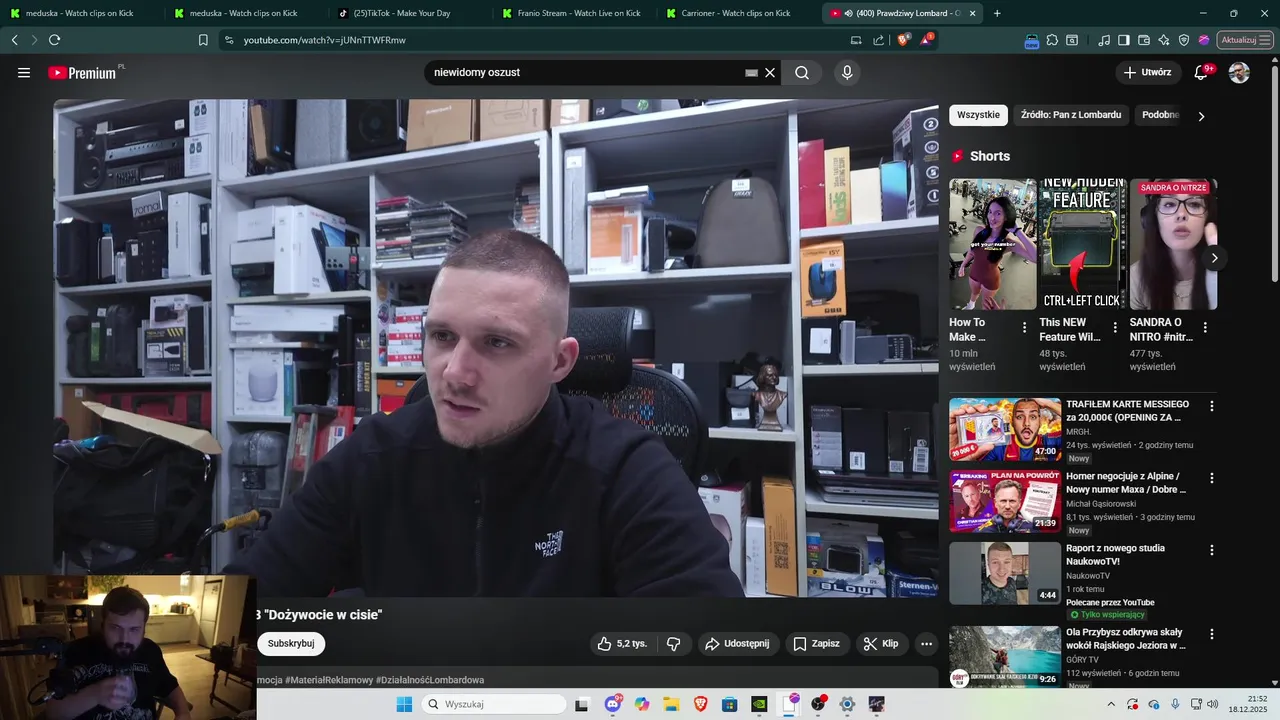Open the on-screen keyboard icon in search box
Screen dimensions: 1280x720
coord(752,73)
